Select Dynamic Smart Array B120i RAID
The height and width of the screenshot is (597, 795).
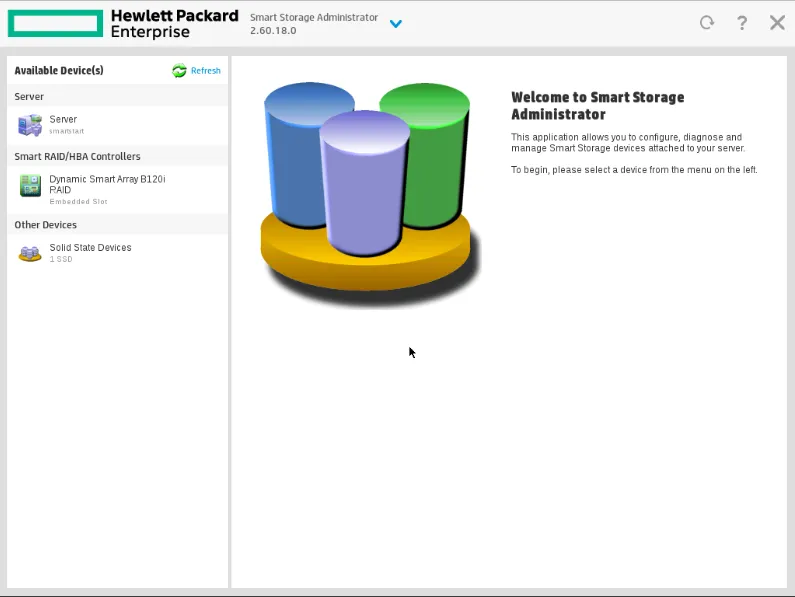[x=118, y=189]
